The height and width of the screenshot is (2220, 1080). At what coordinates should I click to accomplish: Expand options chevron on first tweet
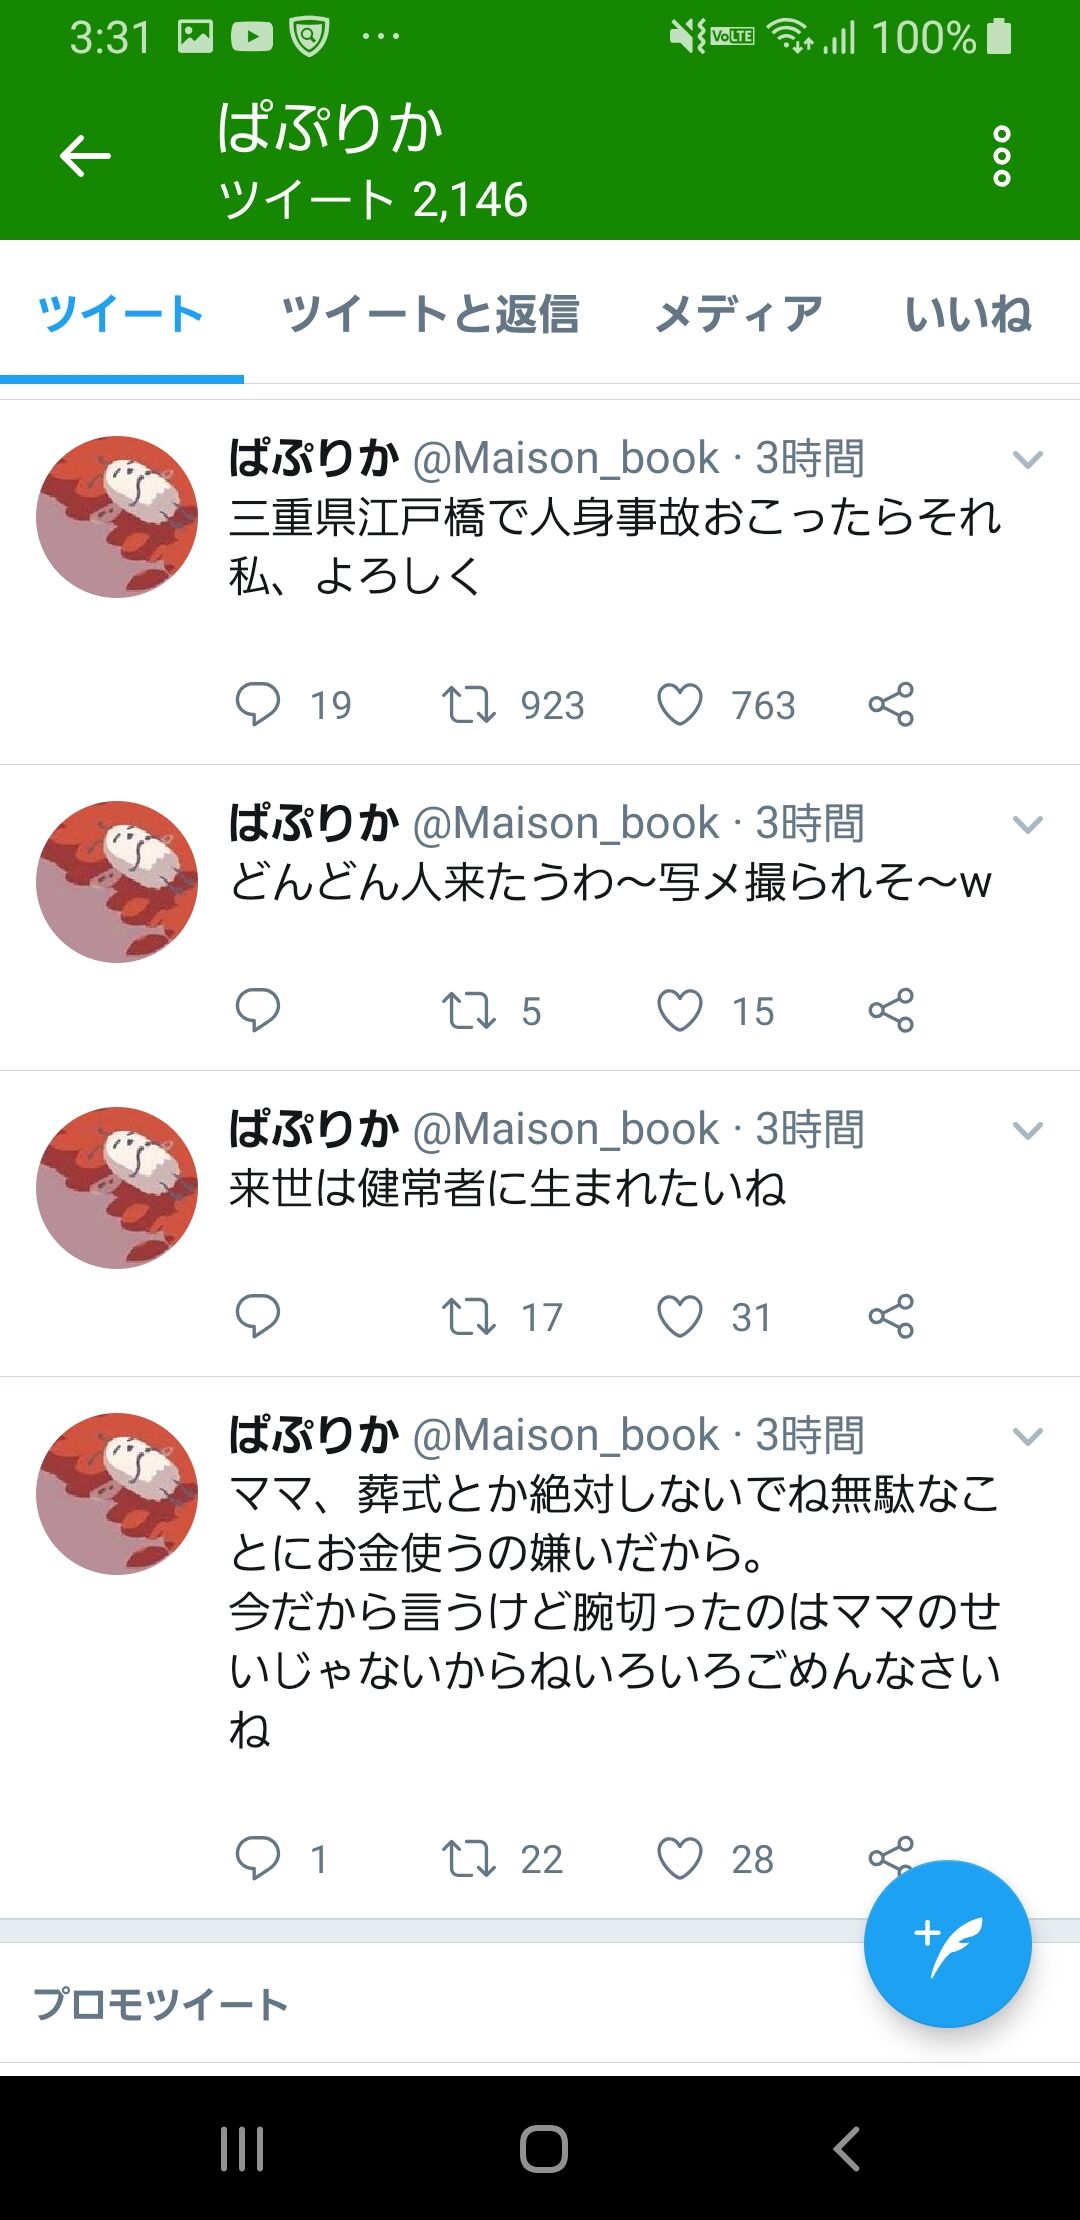(1028, 459)
